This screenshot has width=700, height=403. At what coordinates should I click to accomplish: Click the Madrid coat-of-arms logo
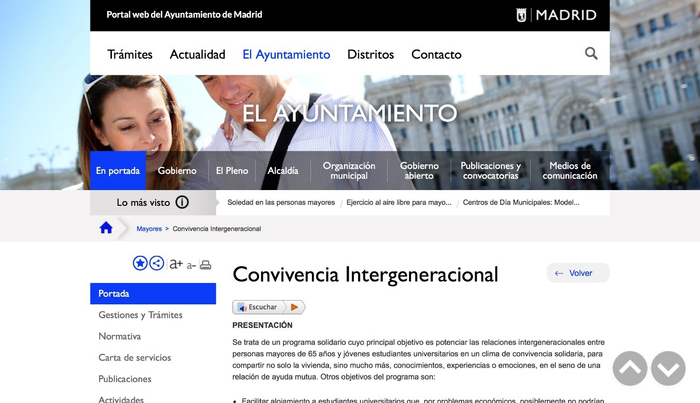point(521,15)
